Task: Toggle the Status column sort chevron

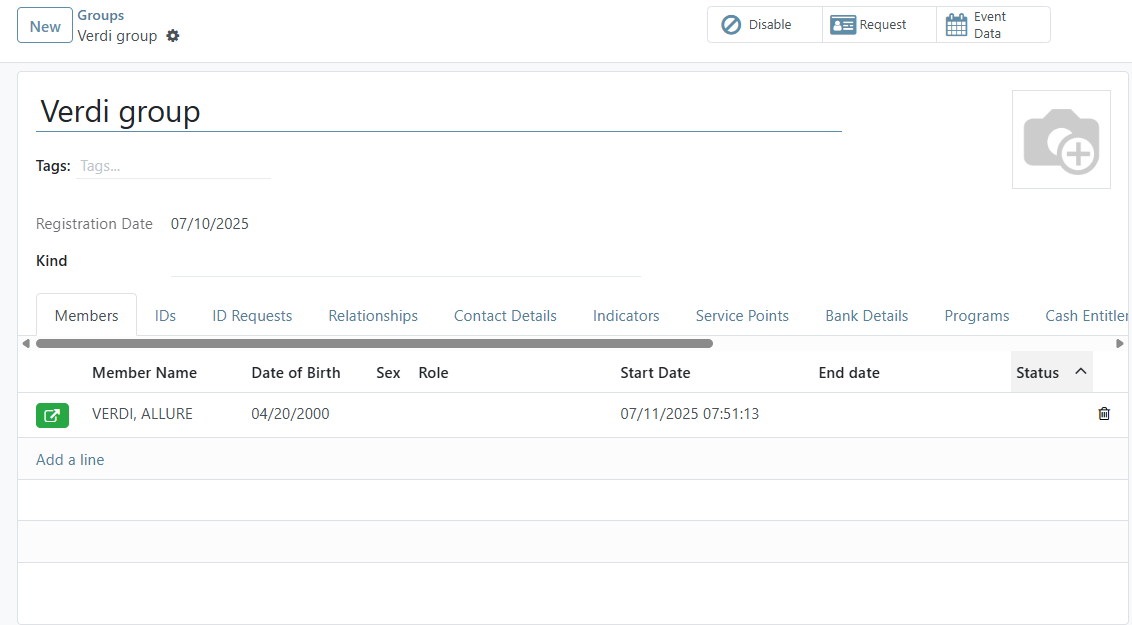Action: [x=1081, y=370]
